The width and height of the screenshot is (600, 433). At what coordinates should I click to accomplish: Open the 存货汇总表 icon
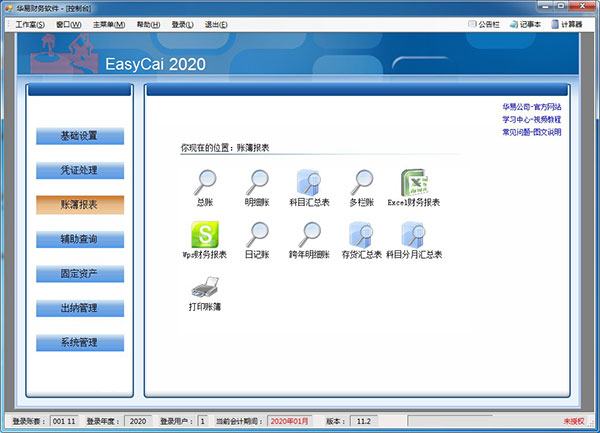pyautogui.click(x=361, y=235)
